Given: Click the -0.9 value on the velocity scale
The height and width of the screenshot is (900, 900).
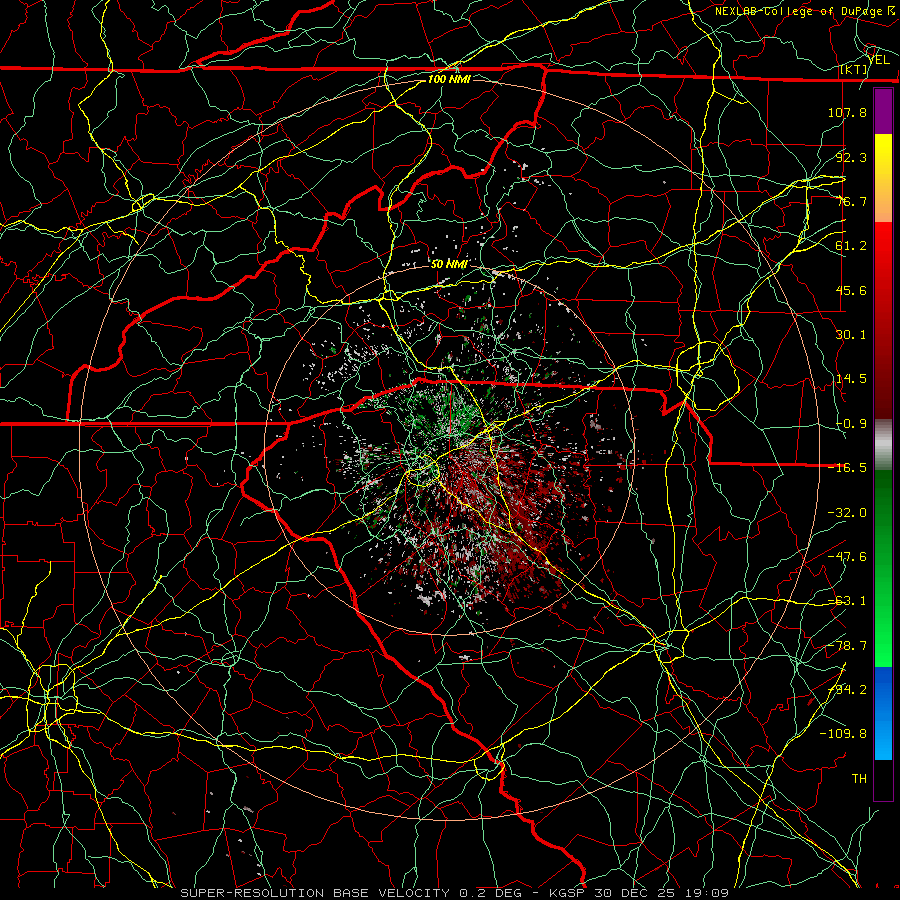Looking at the screenshot, I should click(x=851, y=424).
